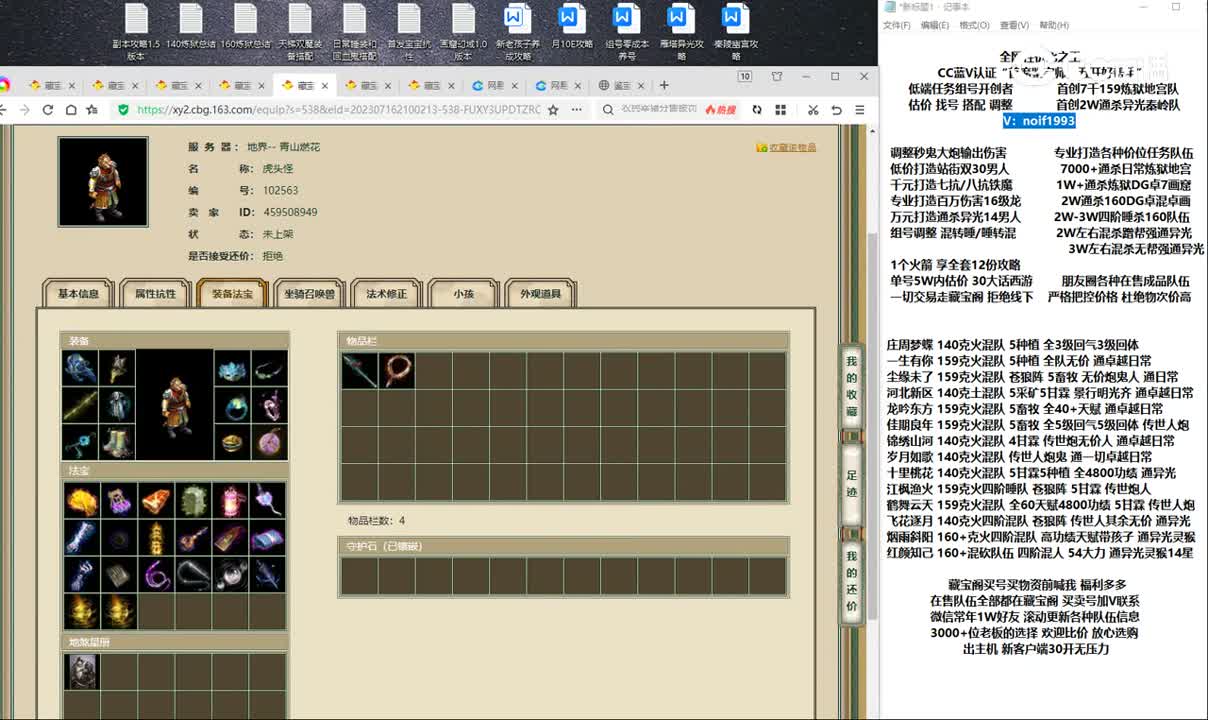The width and height of the screenshot is (1208, 720).
Task: Click the blue helmet in equipment panel
Action: tap(80, 368)
